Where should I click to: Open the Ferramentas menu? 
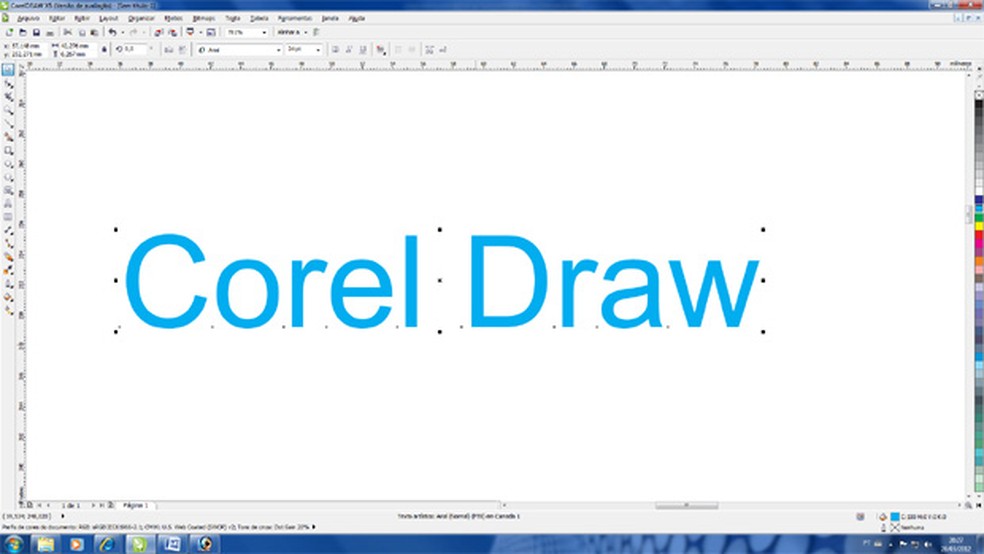tap(294, 18)
